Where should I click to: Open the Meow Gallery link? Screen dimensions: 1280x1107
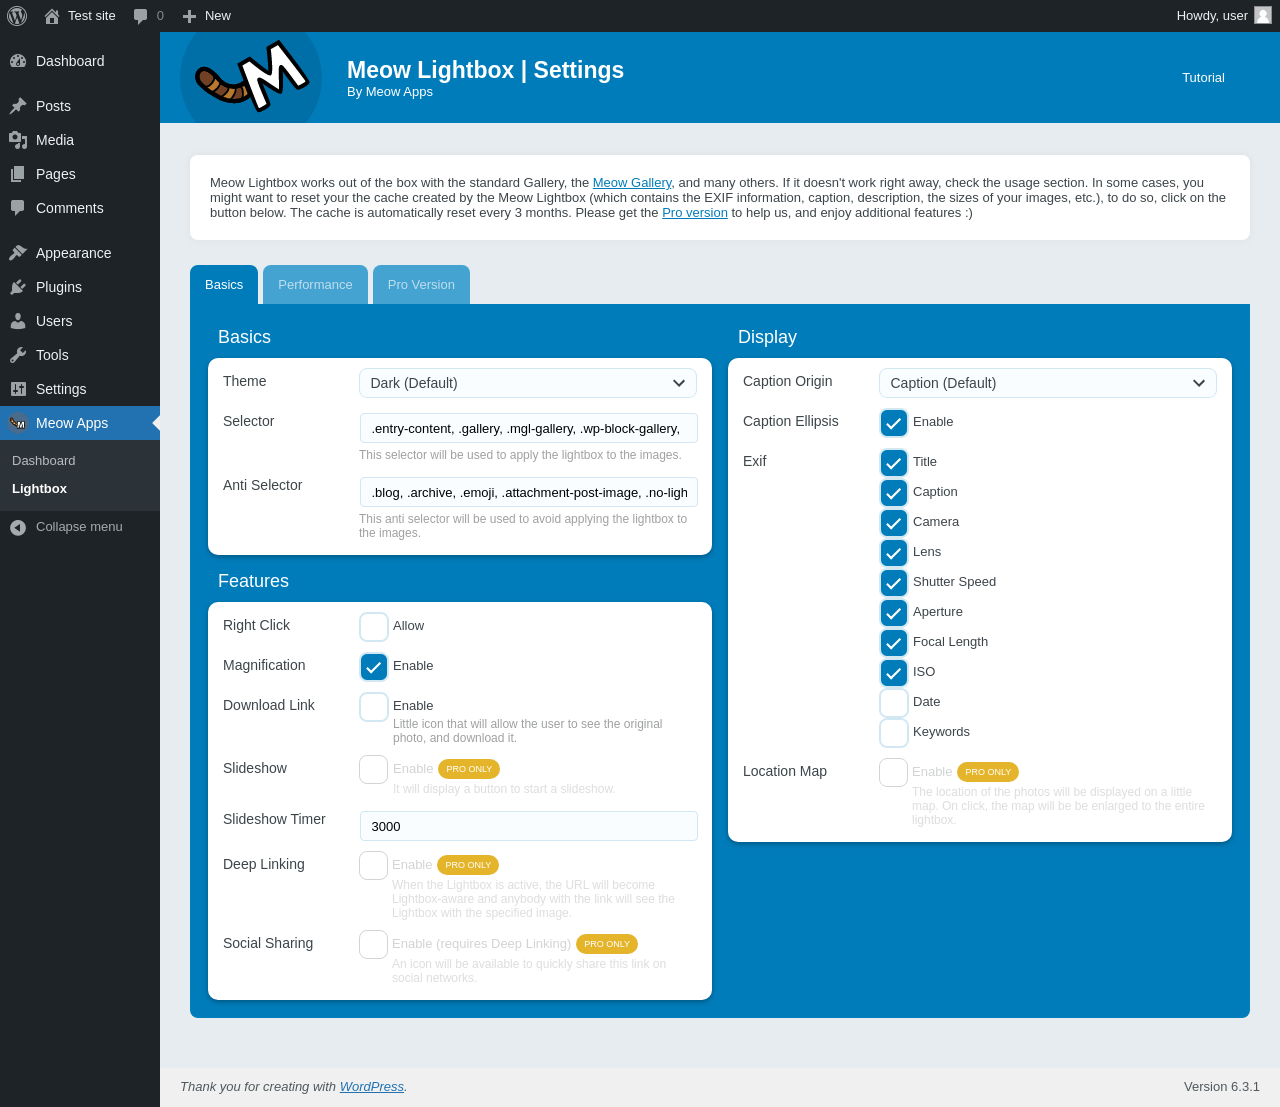coord(632,183)
